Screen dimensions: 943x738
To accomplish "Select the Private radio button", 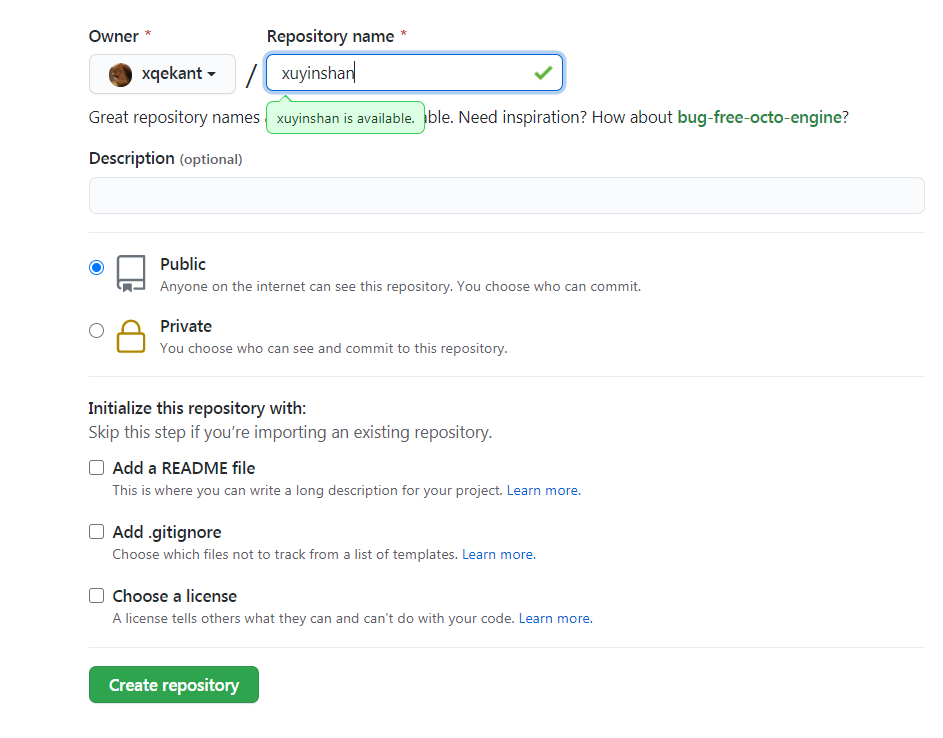I will click(x=96, y=330).
